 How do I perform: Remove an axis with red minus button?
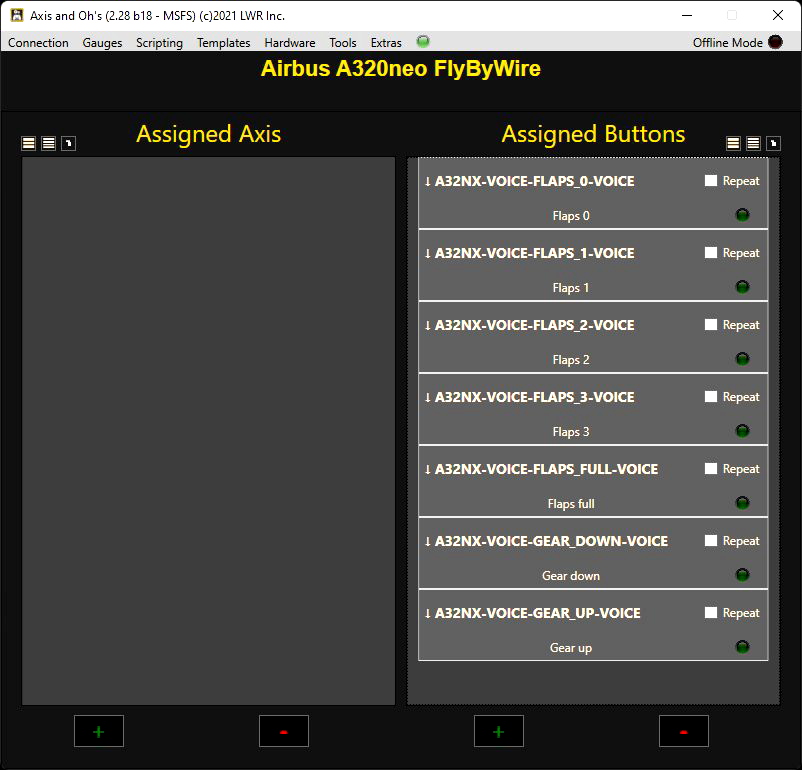(284, 731)
